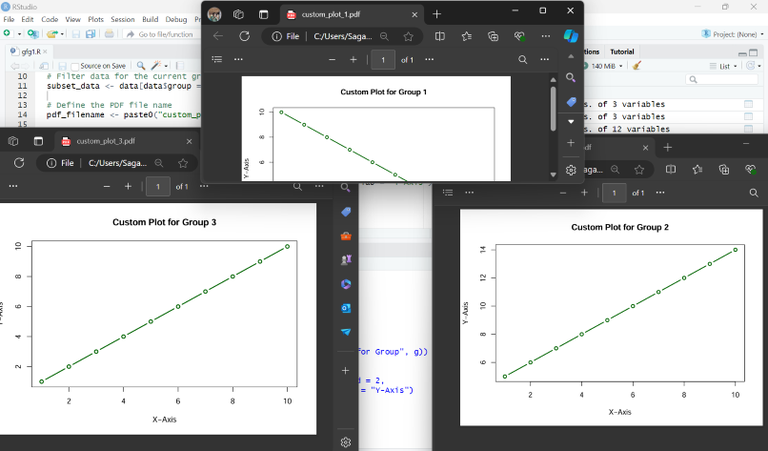The width and height of the screenshot is (768, 451).
Task: Search within custom_plot_1 PDF toolbar
Action: coord(523,59)
